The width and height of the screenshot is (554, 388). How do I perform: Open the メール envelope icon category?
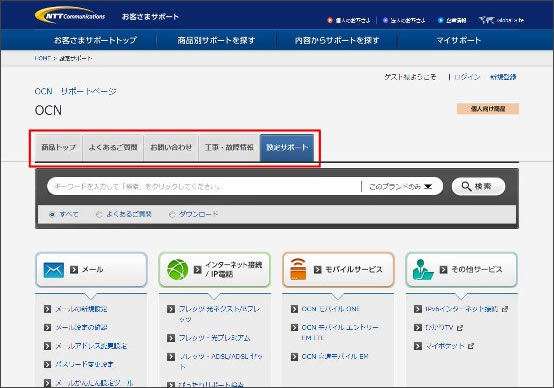[54, 270]
